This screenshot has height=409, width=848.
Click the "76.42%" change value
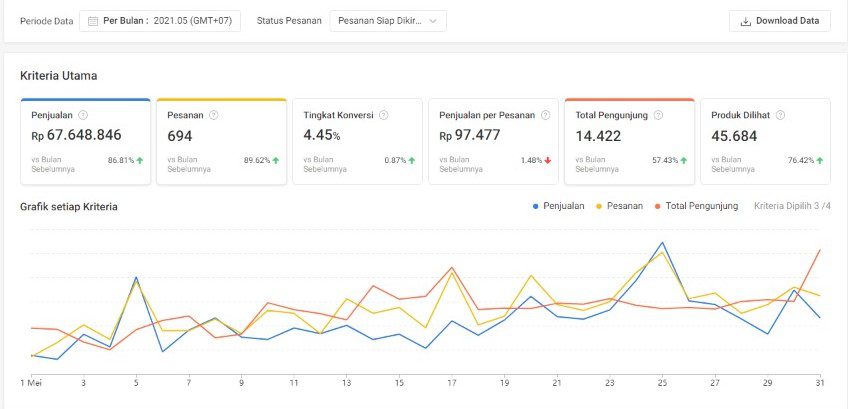pyautogui.click(x=801, y=160)
